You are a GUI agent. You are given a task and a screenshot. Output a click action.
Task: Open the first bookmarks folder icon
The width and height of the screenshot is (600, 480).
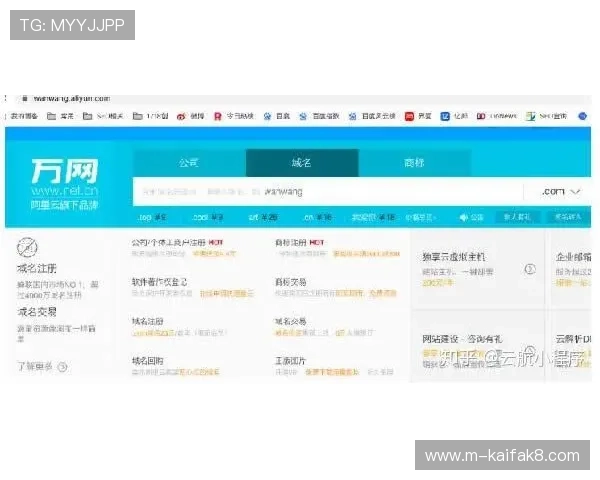coord(51,116)
